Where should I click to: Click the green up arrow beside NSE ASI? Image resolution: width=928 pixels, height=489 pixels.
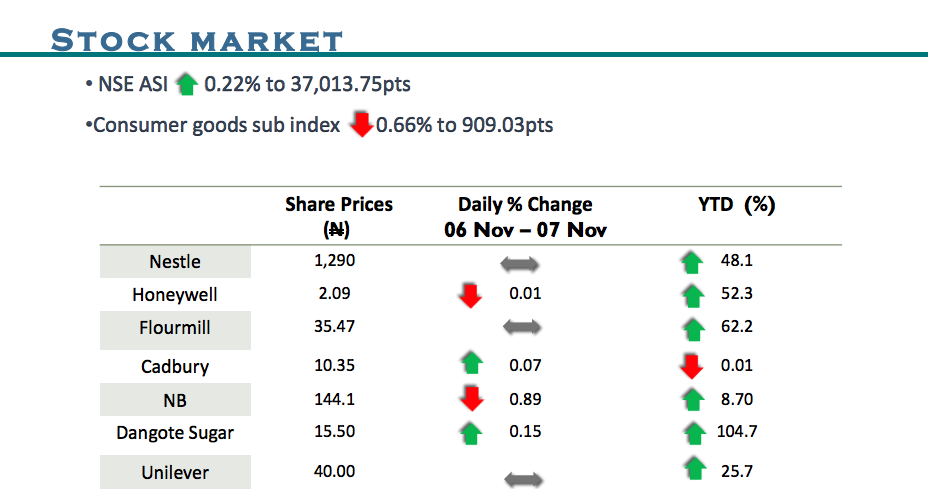(185, 85)
